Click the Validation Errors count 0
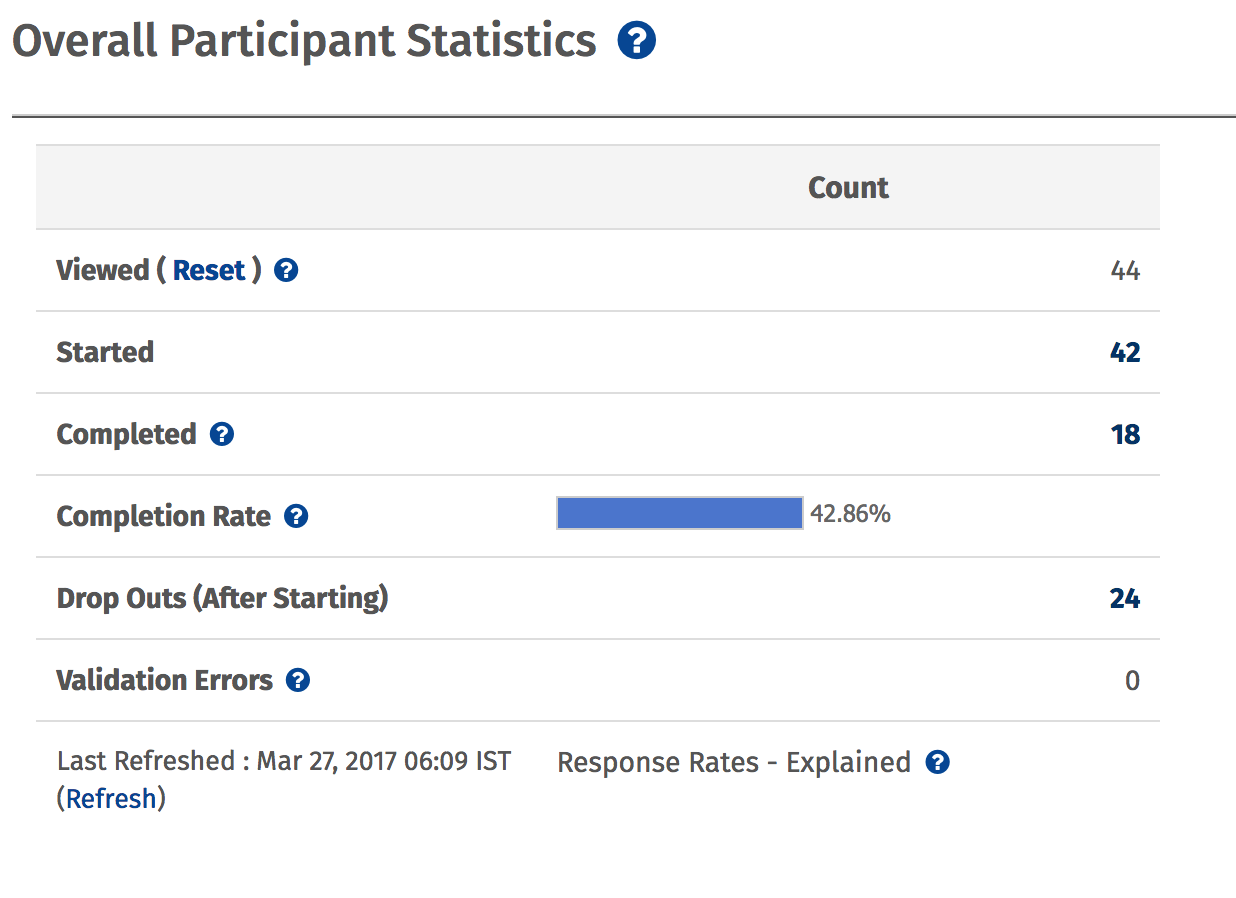This screenshot has height=898, width=1236. point(1132,680)
